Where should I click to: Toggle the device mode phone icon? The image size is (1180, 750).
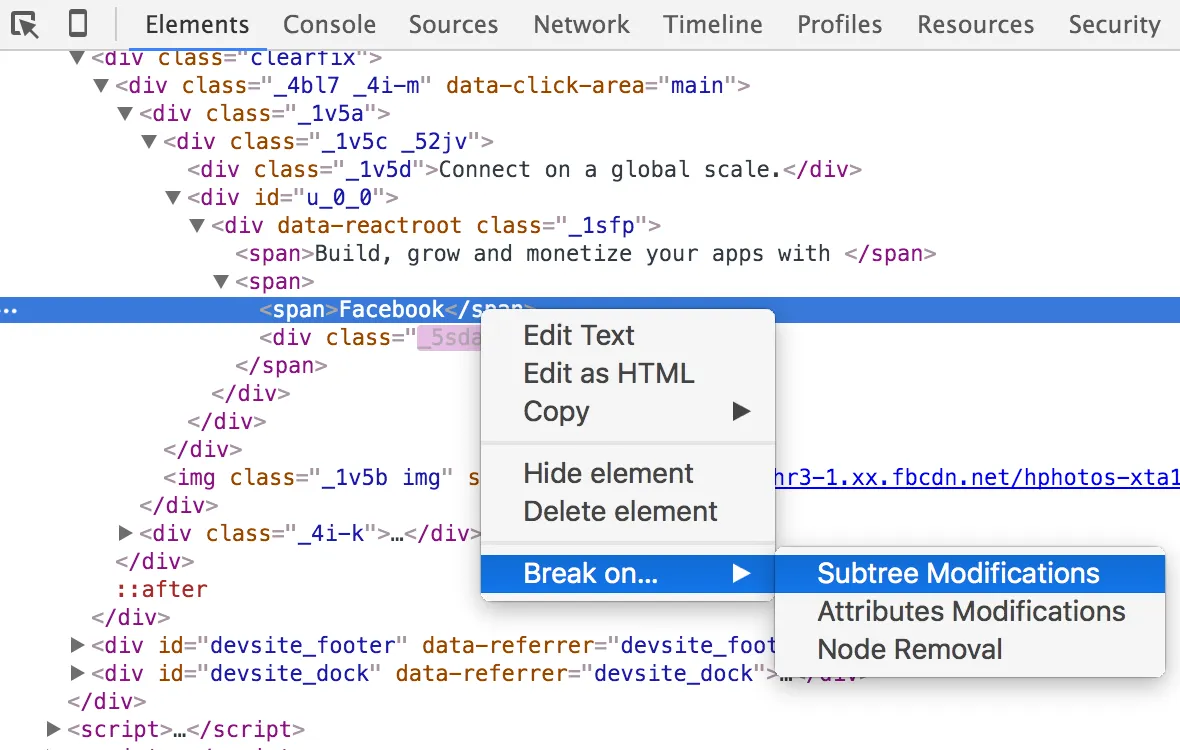[x=78, y=23]
